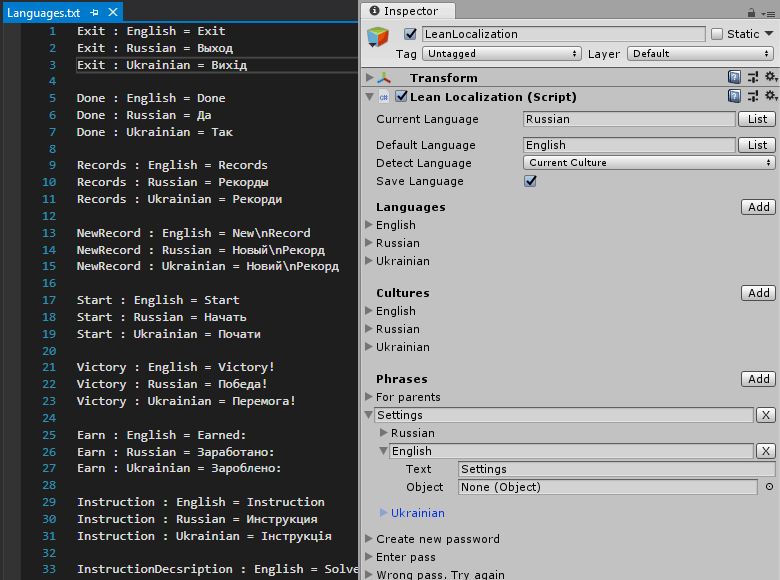Open the Static dropdown arrow
The width and height of the screenshot is (780, 580).
click(x=769, y=34)
